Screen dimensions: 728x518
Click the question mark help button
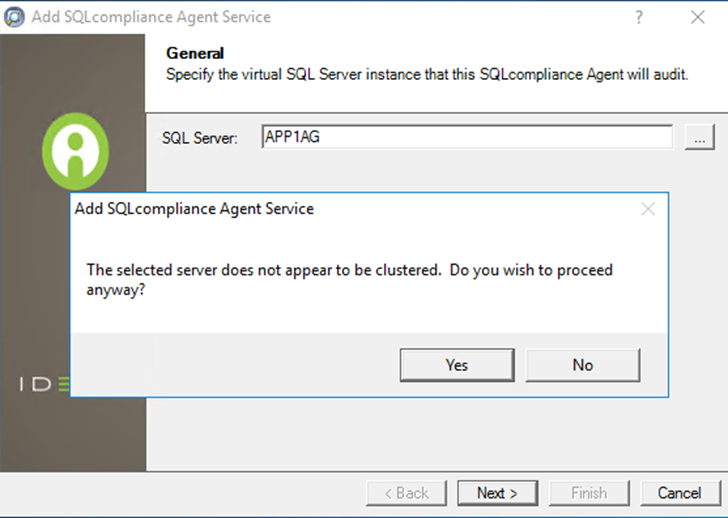[x=639, y=17]
